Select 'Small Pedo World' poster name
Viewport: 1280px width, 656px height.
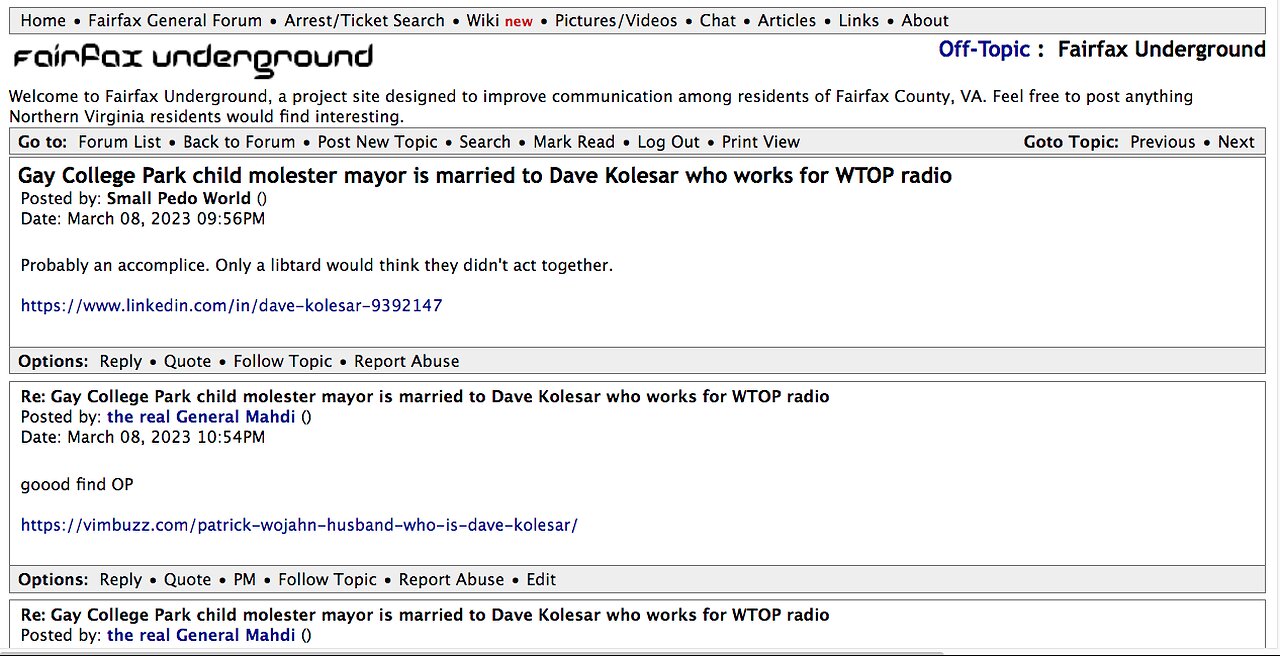click(x=179, y=198)
